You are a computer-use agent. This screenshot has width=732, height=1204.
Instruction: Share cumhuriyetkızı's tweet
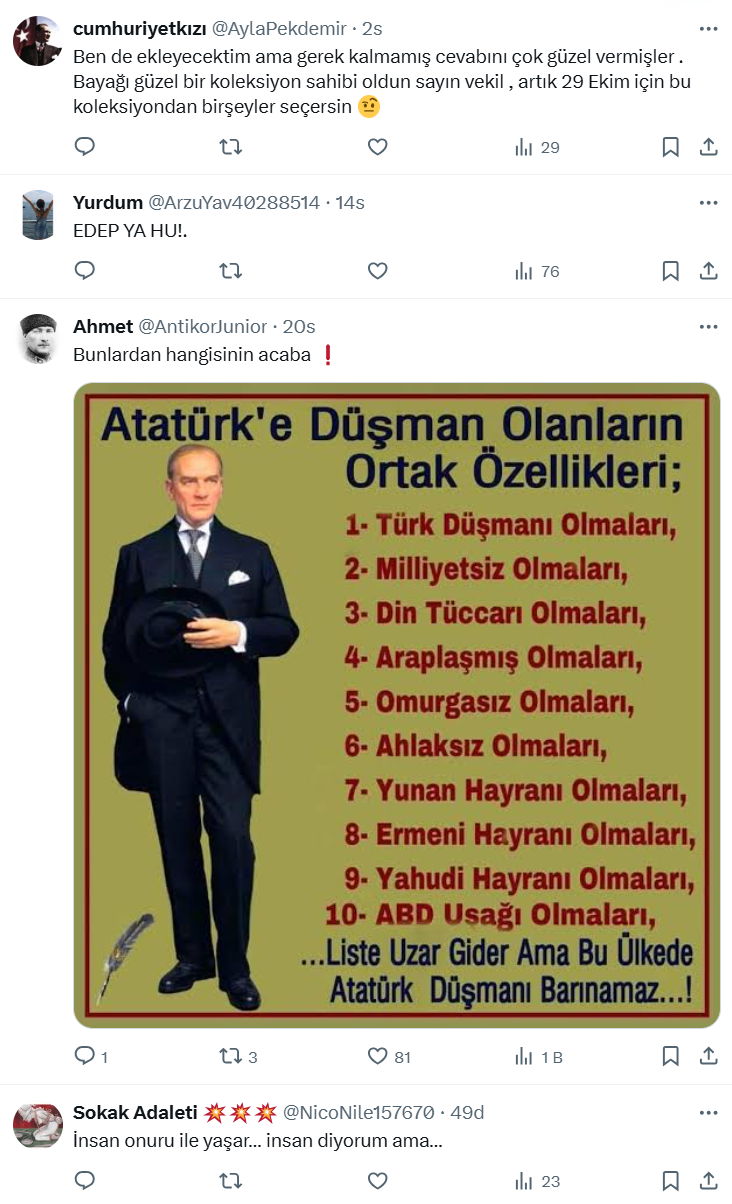point(708,147)
